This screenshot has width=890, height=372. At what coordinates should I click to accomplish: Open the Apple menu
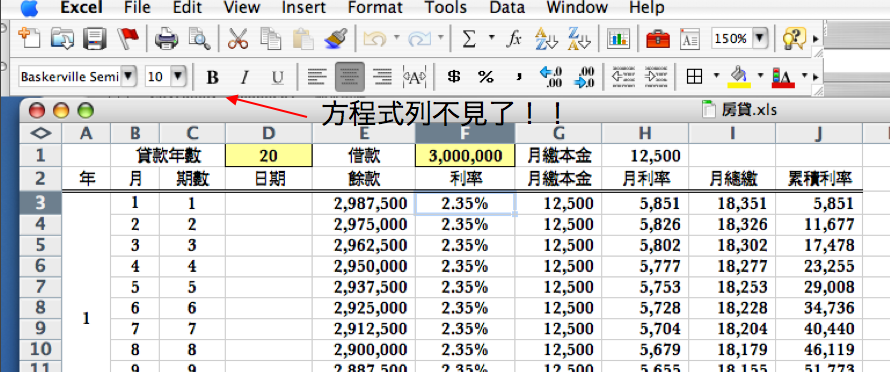pos(30,8)
